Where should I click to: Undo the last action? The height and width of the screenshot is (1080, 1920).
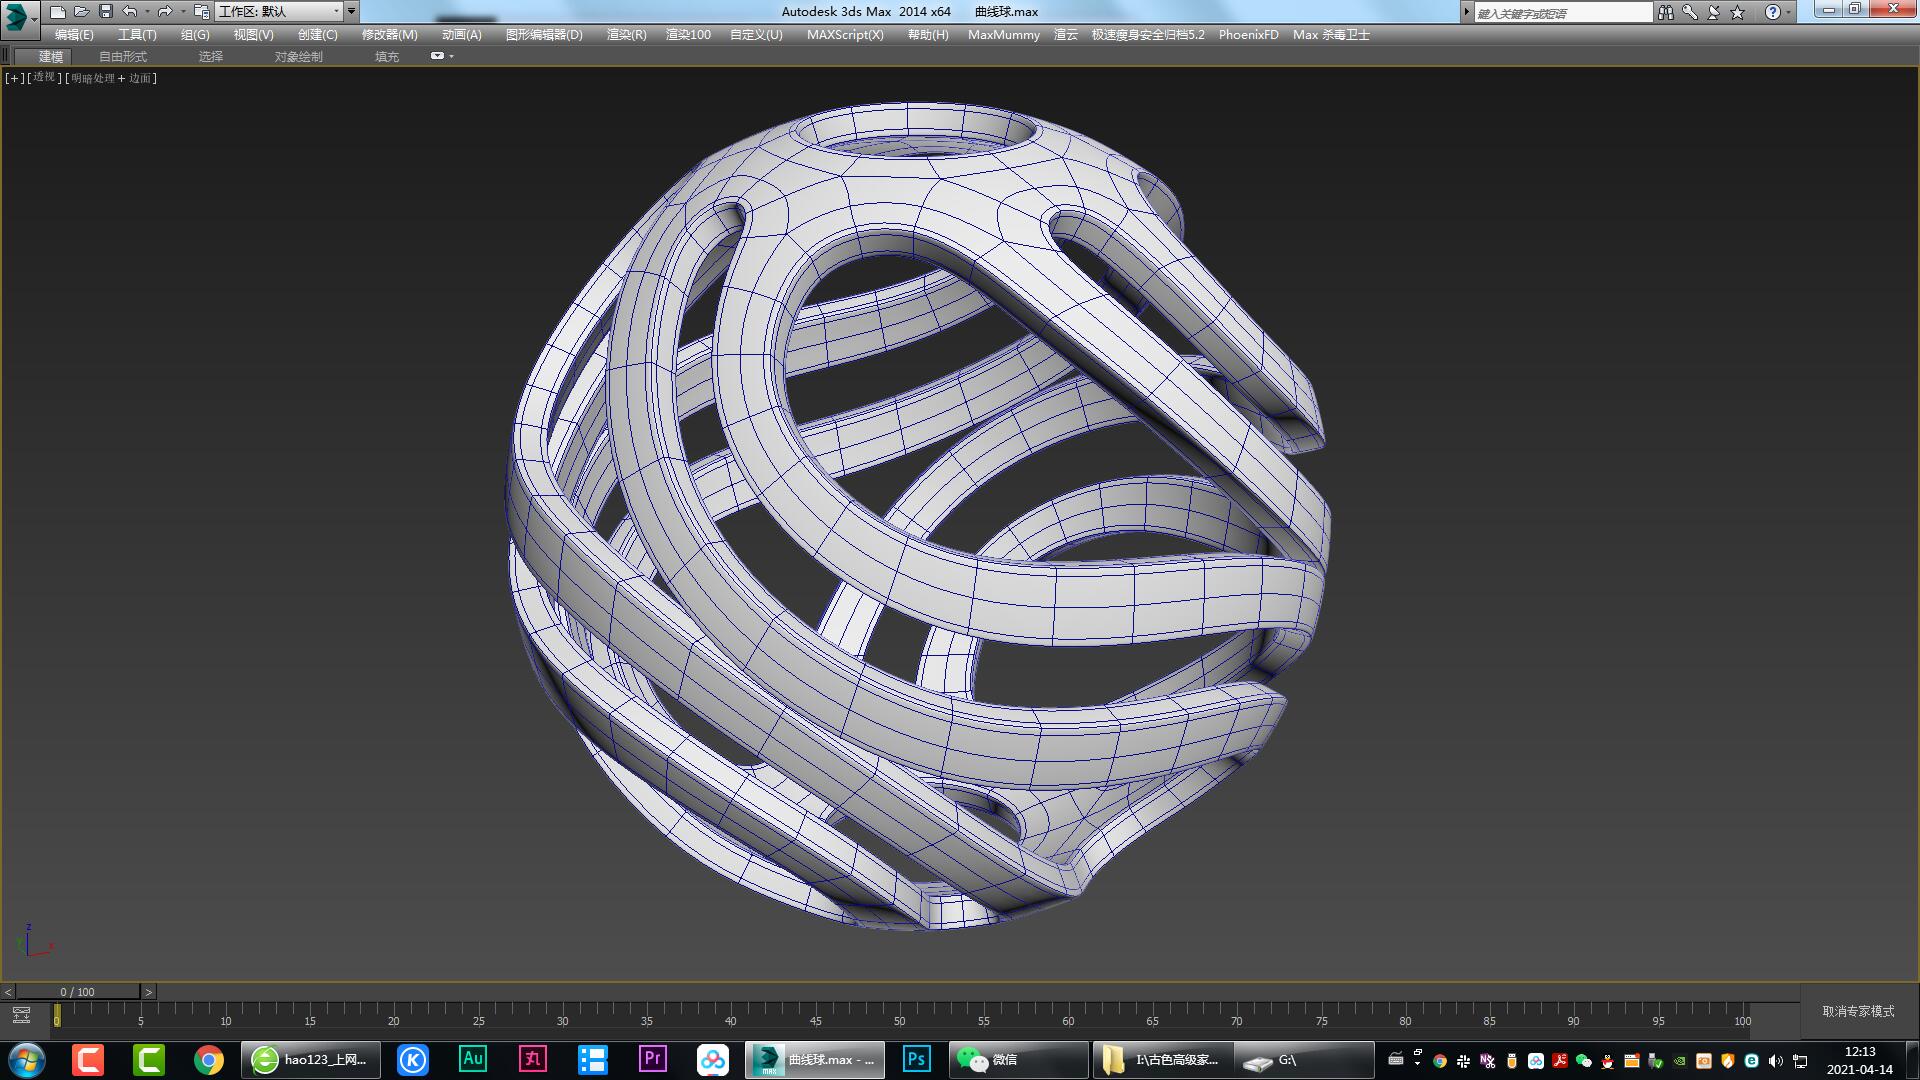click(x=128, y=11)
